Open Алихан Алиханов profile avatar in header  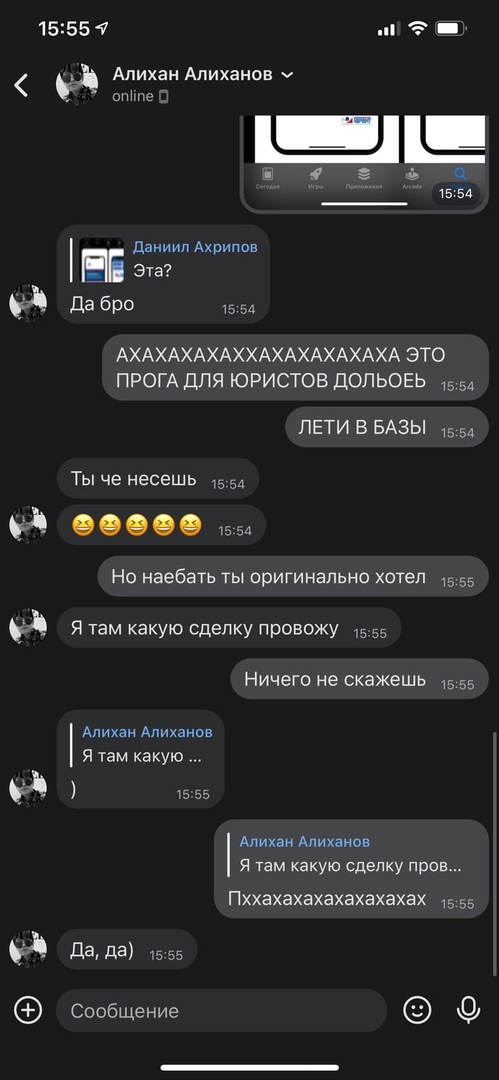pyautogui.click(x=77, y=84)
